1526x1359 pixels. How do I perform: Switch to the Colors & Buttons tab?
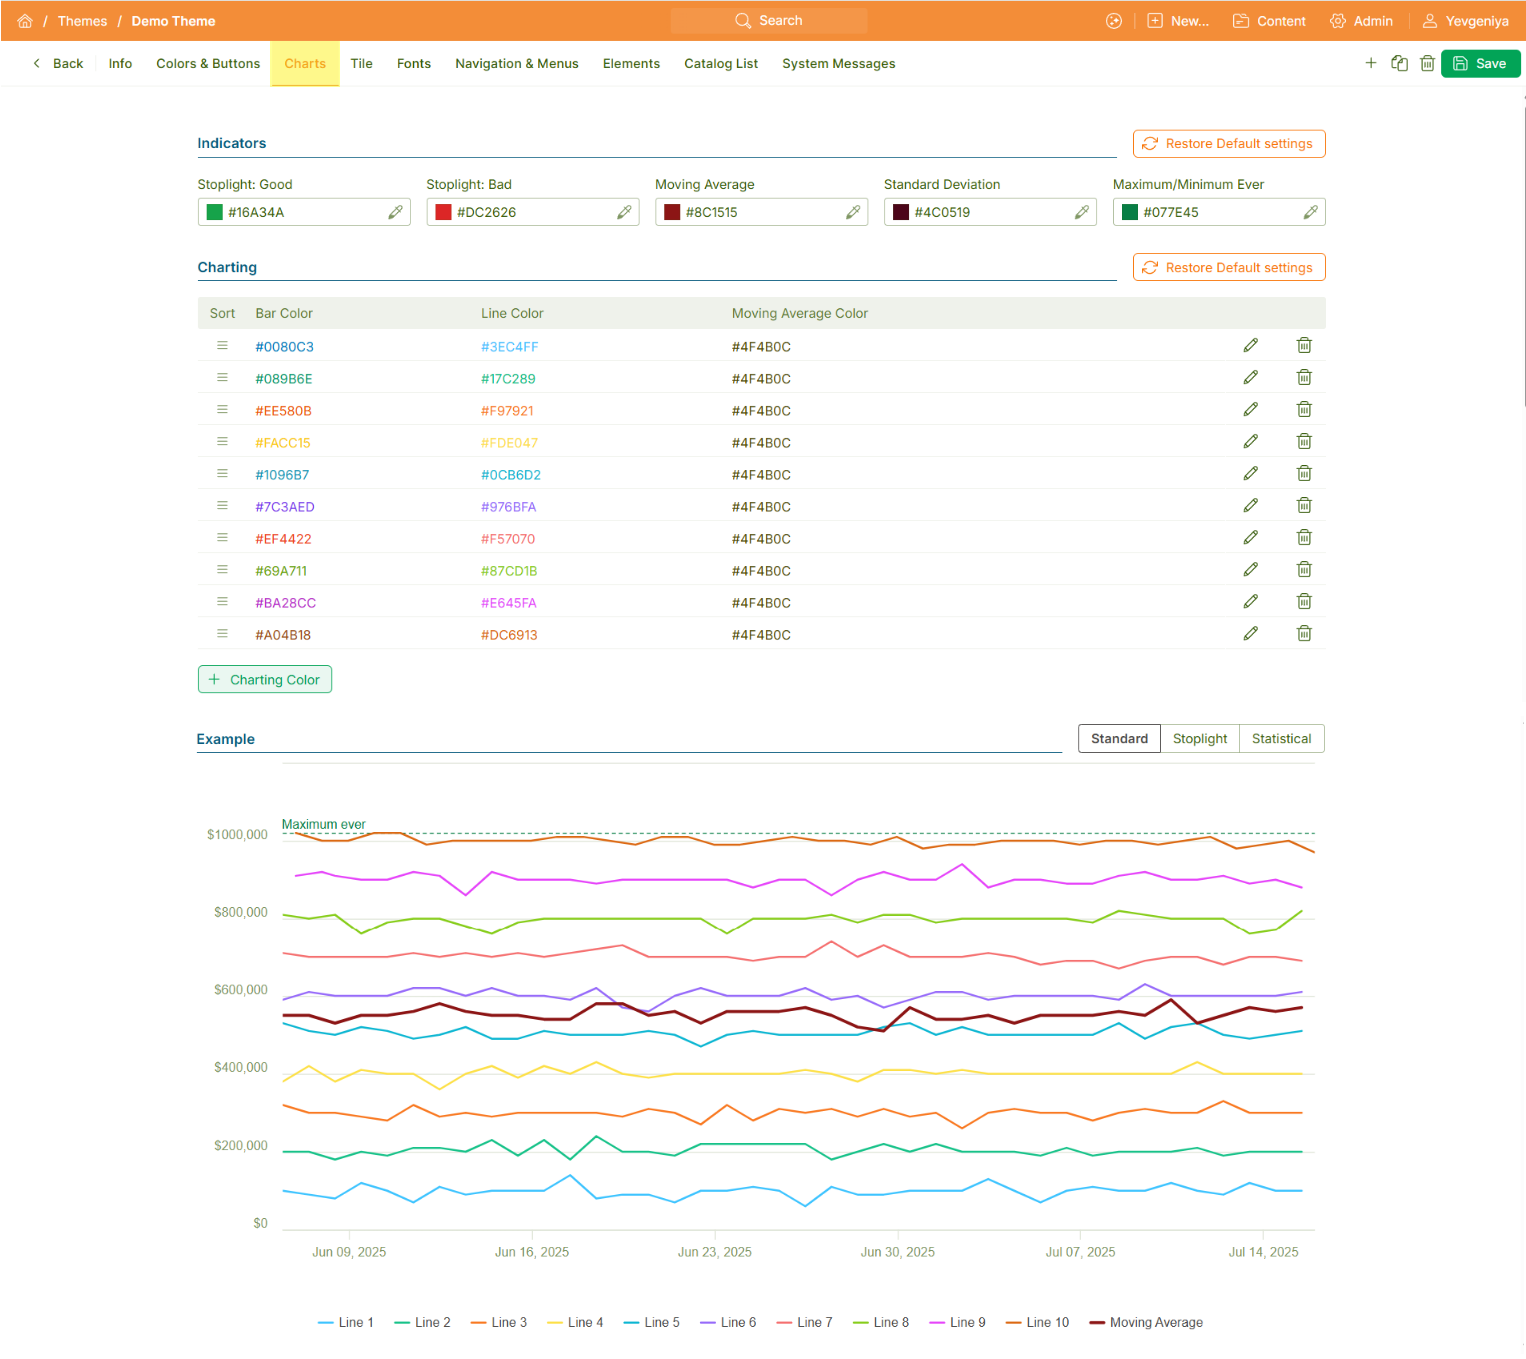coord(208,64)
